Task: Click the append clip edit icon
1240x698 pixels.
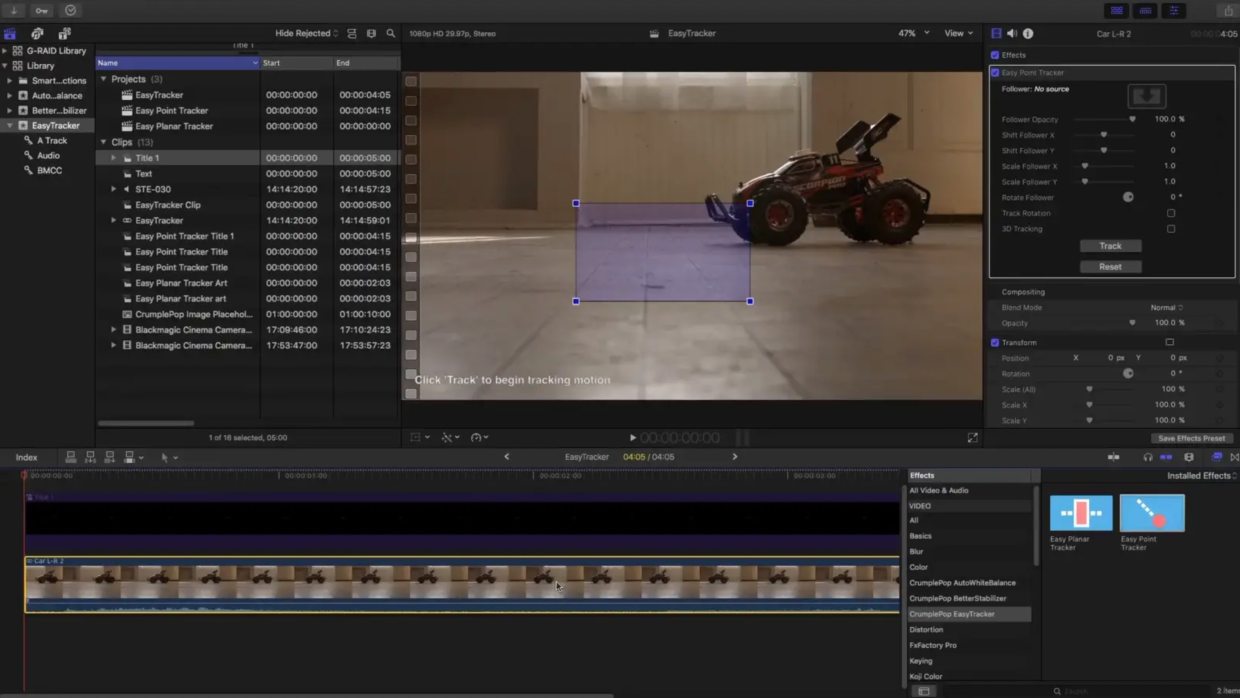Action: pos(110,457)
